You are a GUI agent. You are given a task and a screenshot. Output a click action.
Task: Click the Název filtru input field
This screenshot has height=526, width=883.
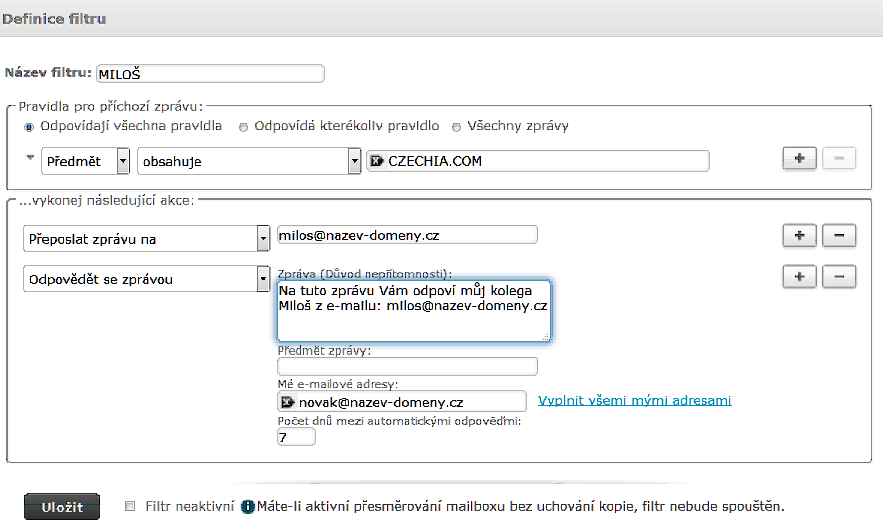tap(210, 73)
